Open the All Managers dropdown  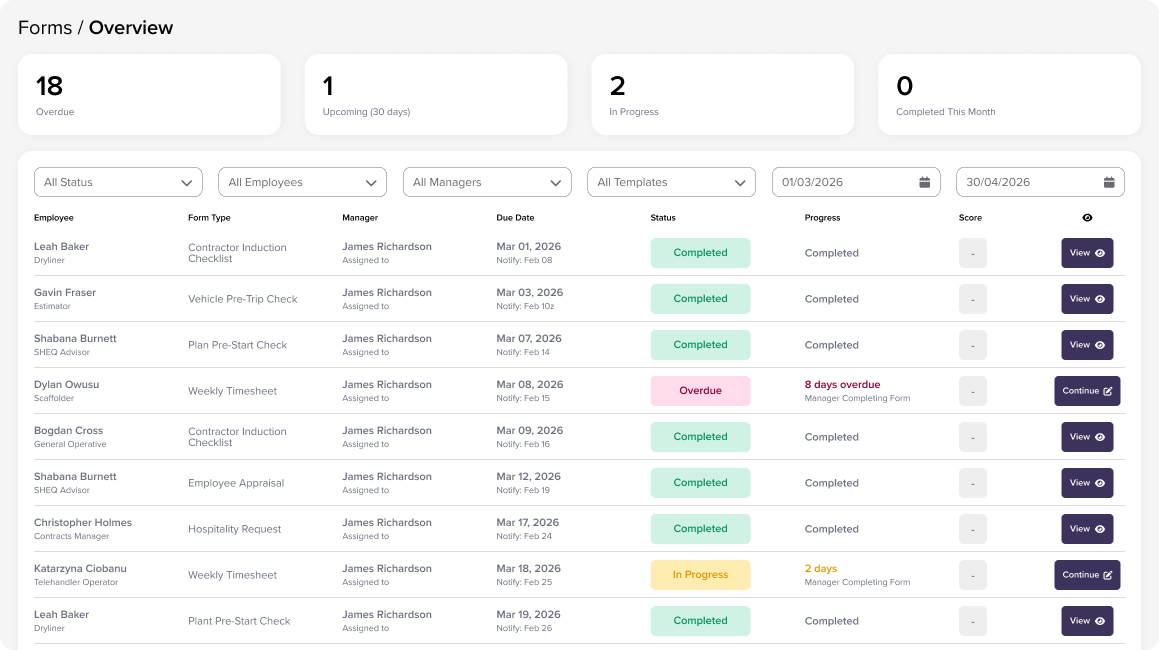coord(487,182)
